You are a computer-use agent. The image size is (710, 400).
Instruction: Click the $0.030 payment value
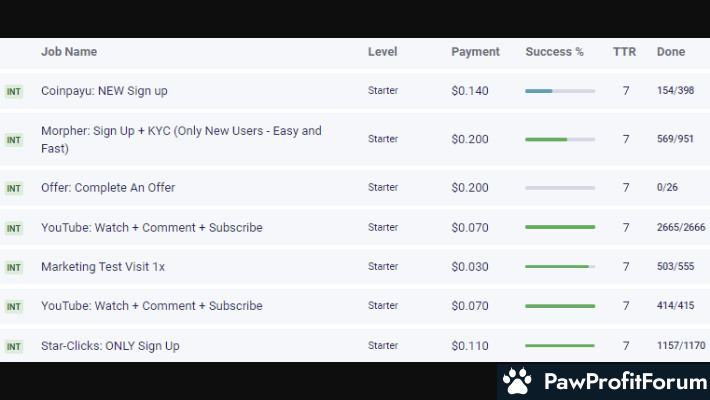tap(470, 266)
